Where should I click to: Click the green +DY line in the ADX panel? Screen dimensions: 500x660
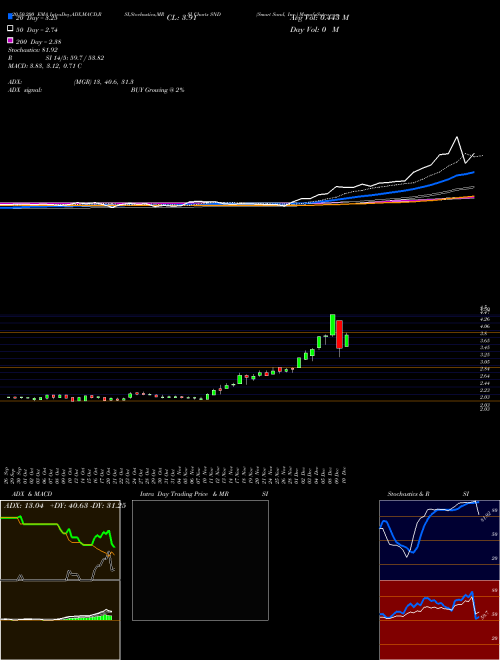[42, 524]
